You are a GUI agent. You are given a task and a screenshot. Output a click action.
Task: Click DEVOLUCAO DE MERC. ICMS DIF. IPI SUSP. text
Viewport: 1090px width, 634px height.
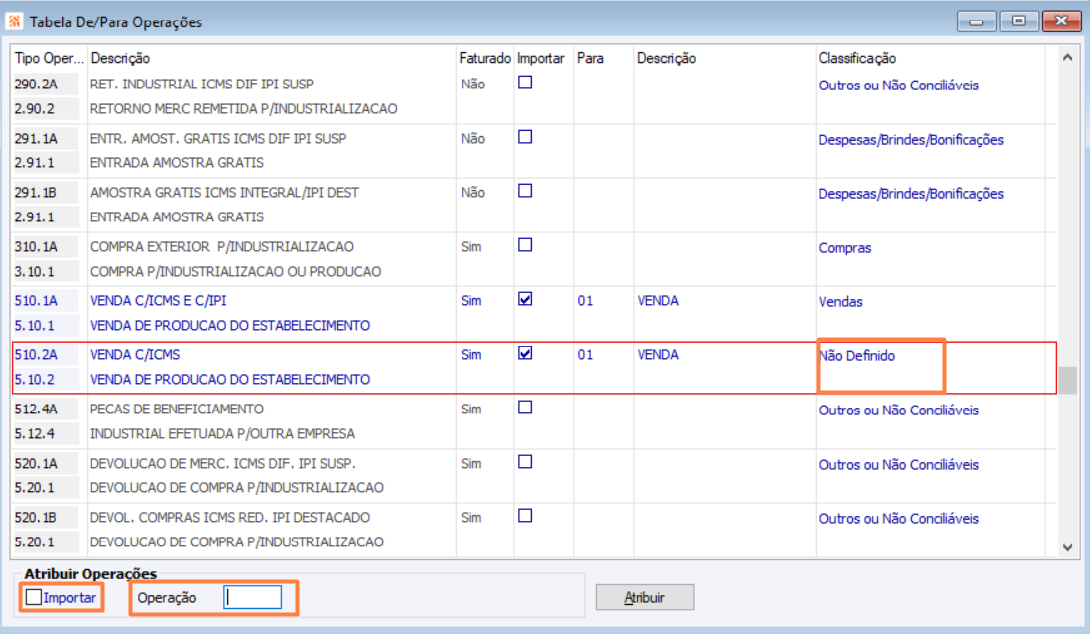tap(222, 463)
